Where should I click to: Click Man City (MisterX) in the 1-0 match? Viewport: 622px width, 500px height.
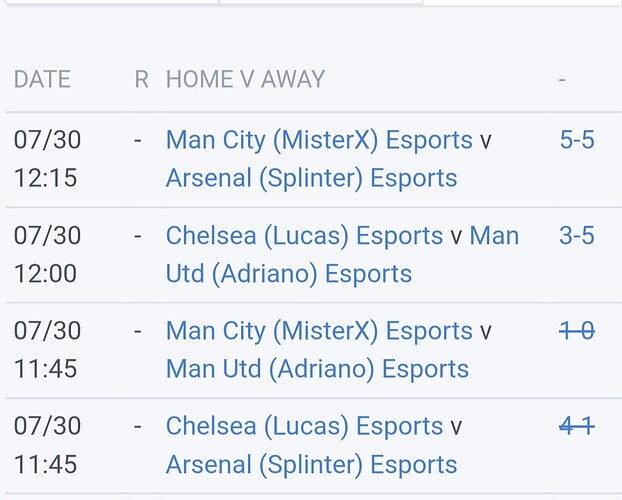pyautogui.click(x=318, y=331)
